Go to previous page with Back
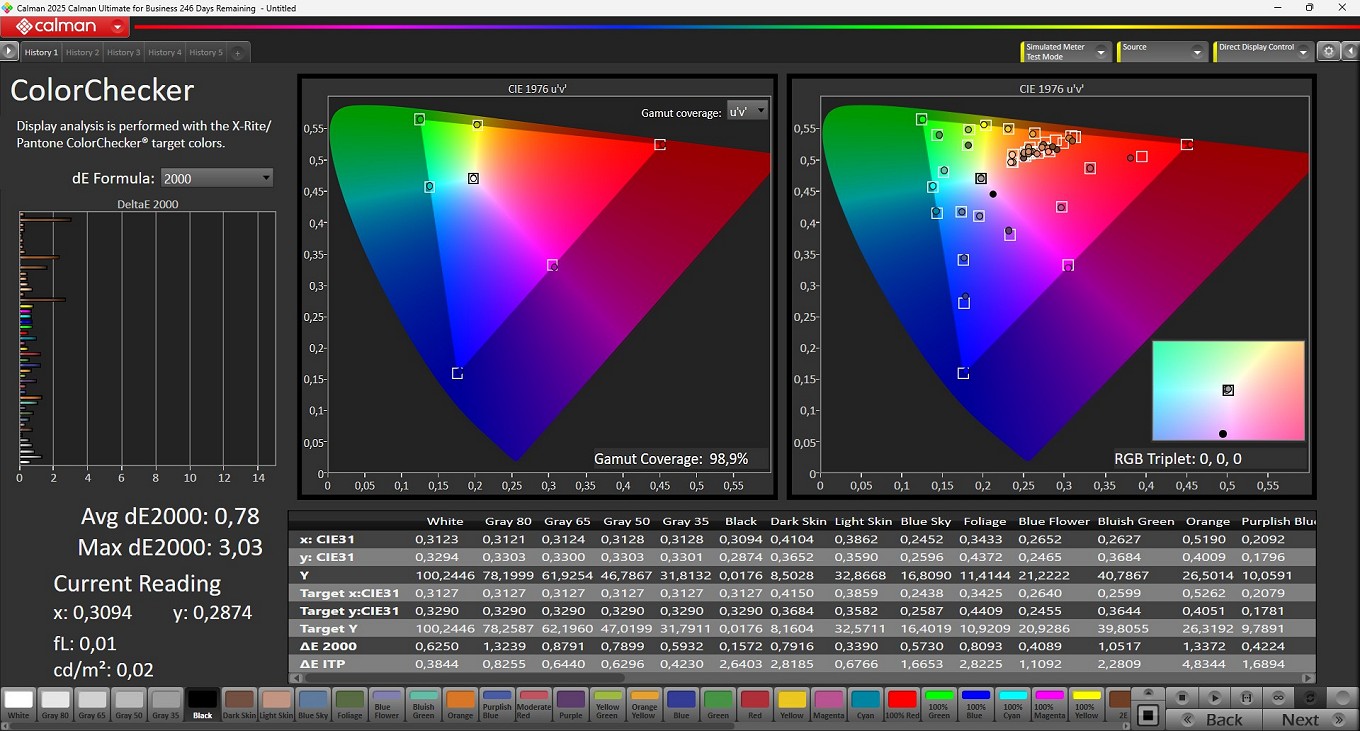The height and width of the screenshot is (731, 1360). pos(1213,719)
